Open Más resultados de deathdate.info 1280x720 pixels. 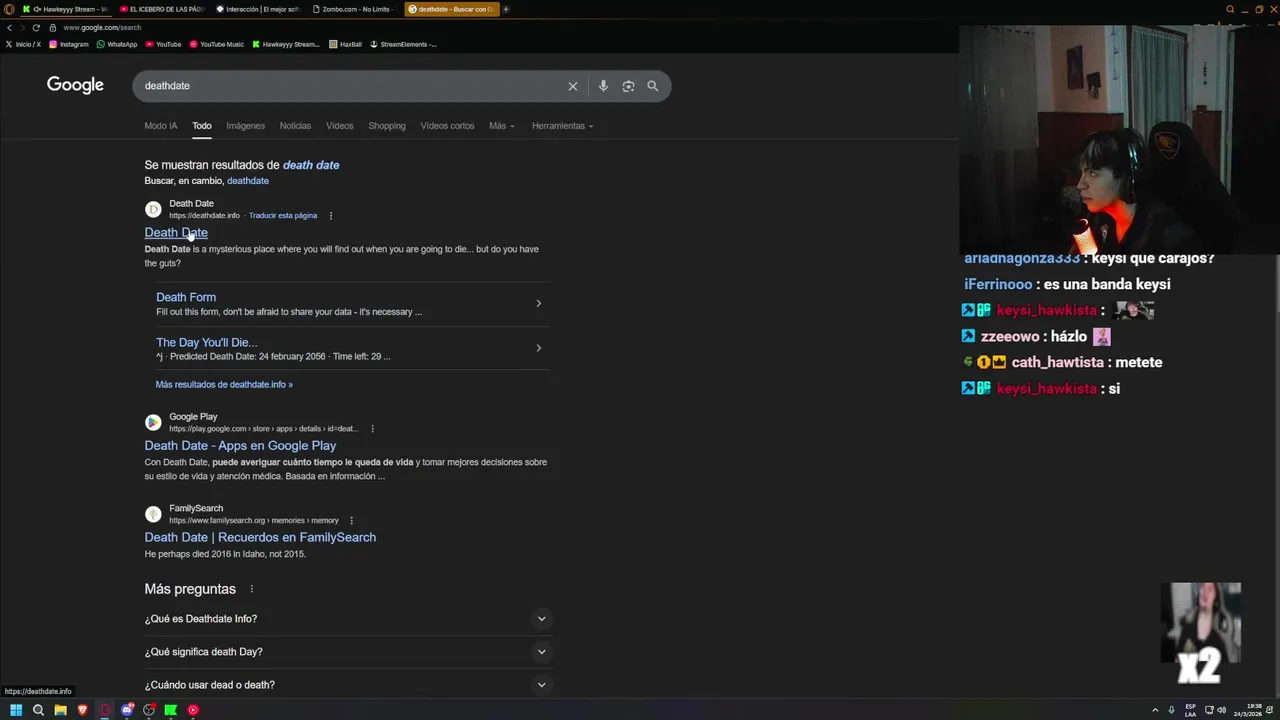pos(224,384)
